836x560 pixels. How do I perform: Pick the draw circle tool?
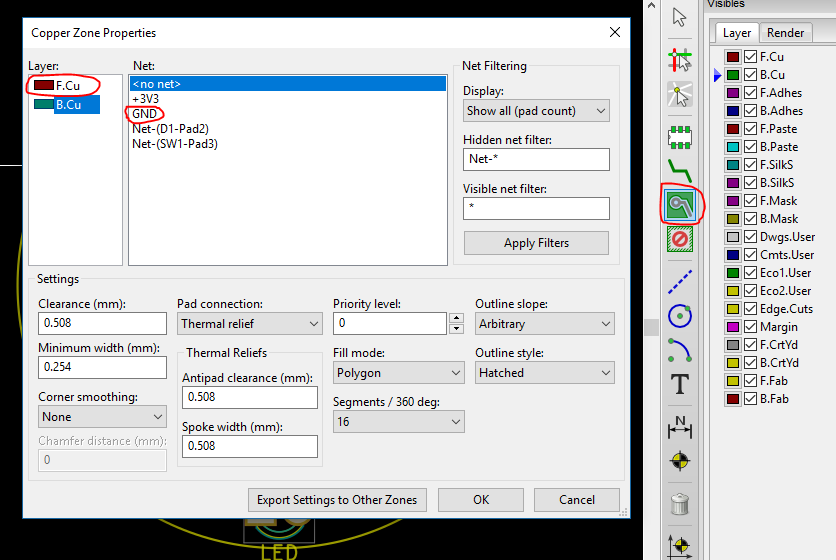(x=679, y=316)
